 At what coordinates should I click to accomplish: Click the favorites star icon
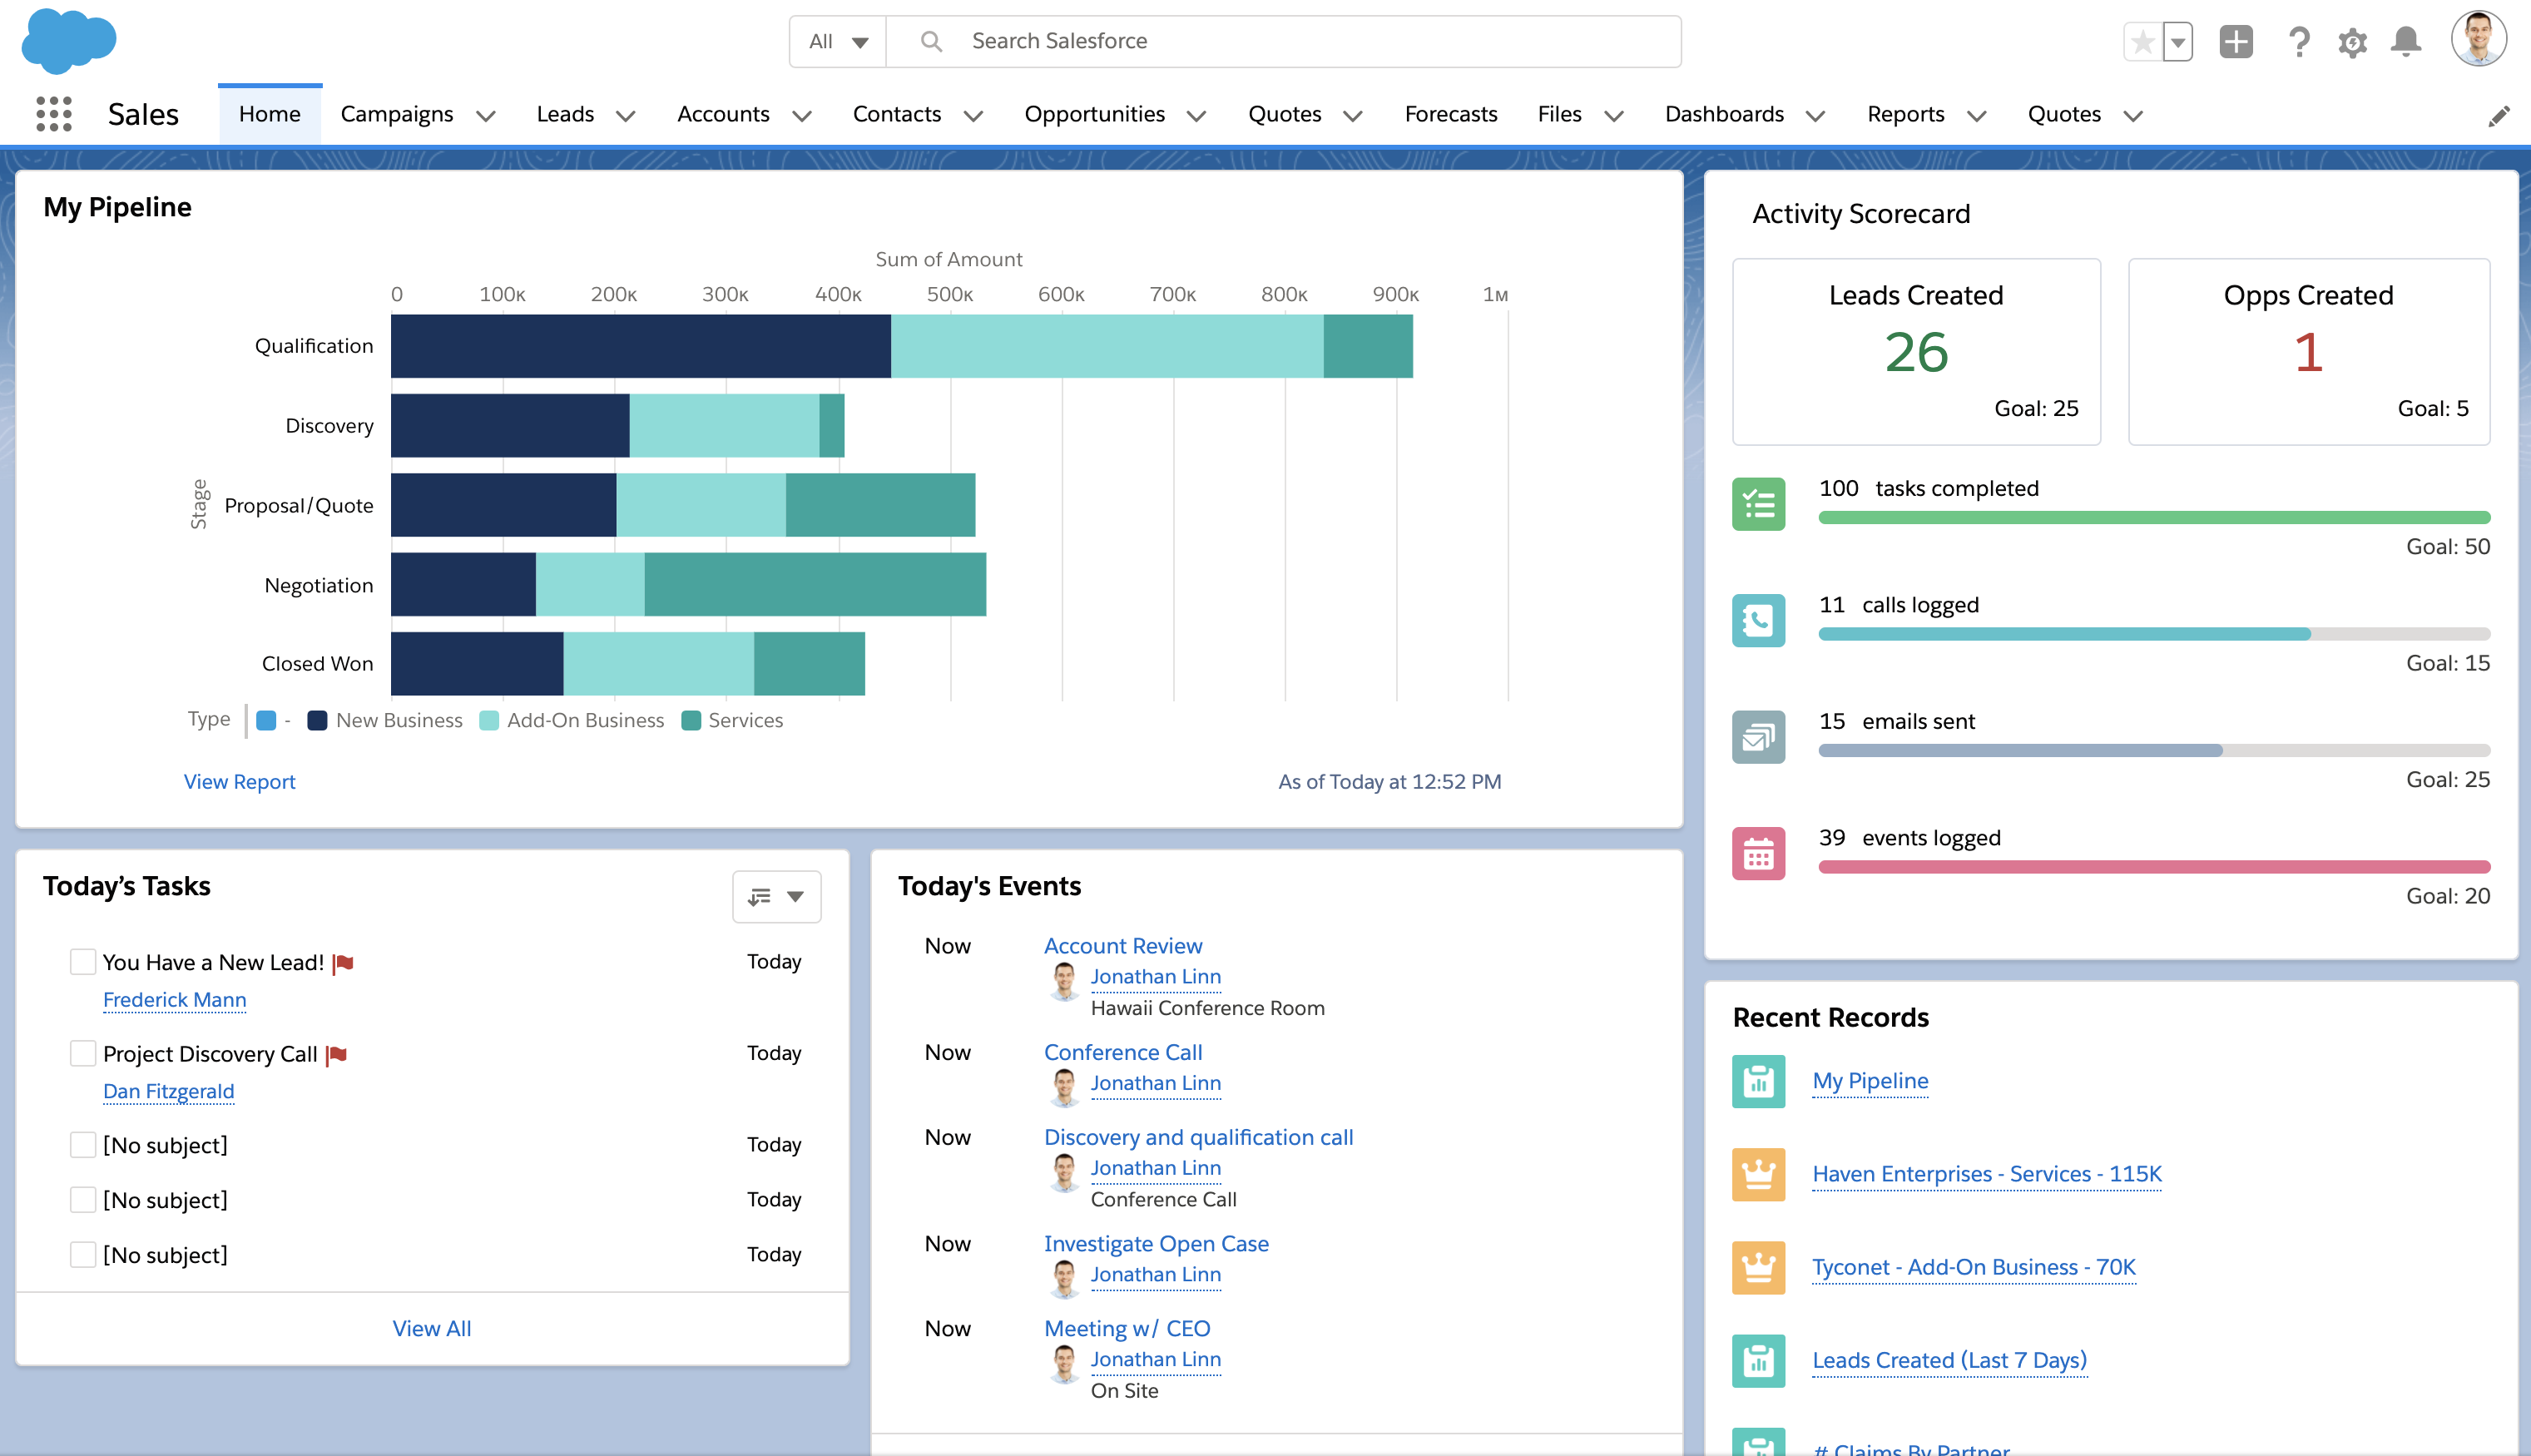point(2142,42)
